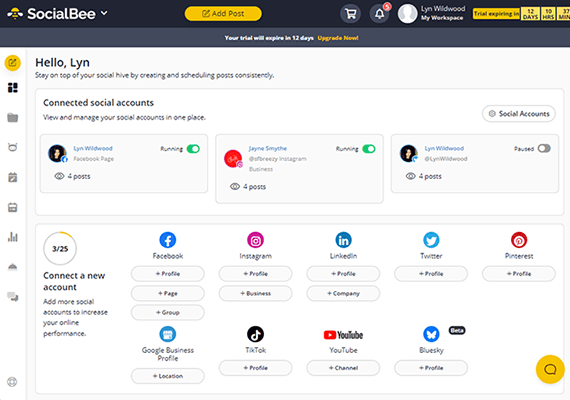Open the dashboard grid sidebar icon

pyautogui.click(x=12, y=88)
